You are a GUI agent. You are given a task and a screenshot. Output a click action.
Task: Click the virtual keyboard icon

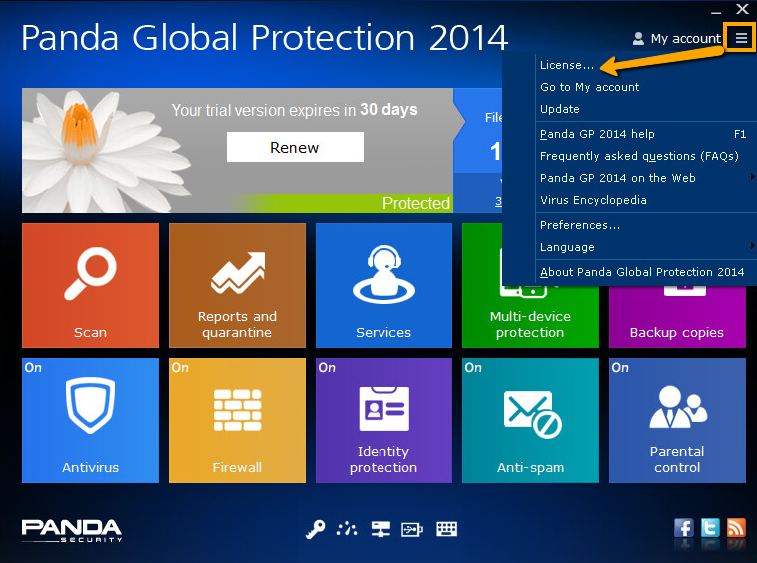tap(446, 529)
